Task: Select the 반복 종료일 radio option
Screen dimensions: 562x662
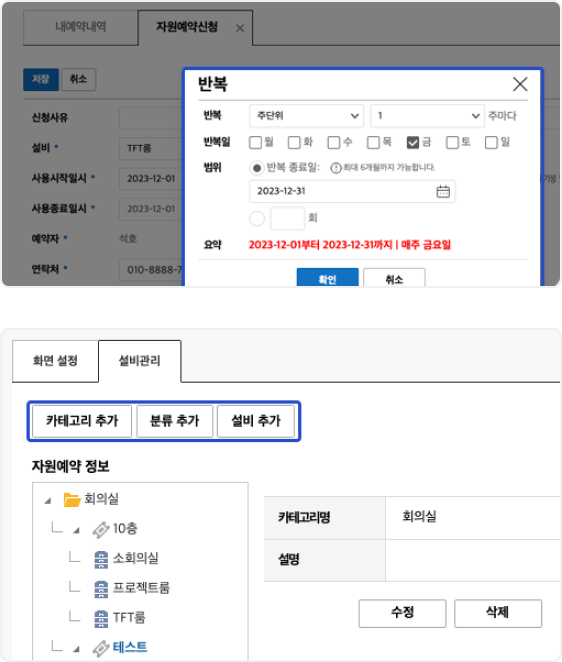Action: (257, 168)
